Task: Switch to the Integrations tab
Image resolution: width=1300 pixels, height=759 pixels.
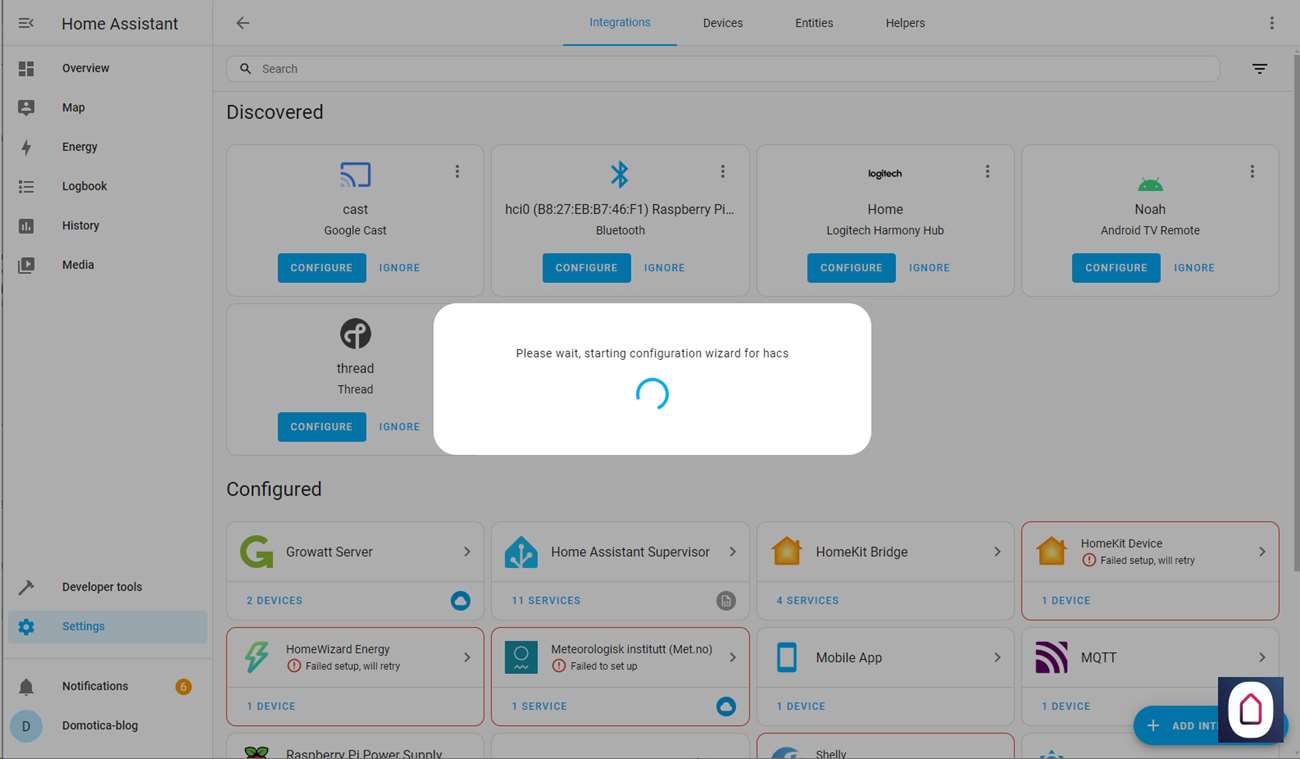Action: coord(620,23)
